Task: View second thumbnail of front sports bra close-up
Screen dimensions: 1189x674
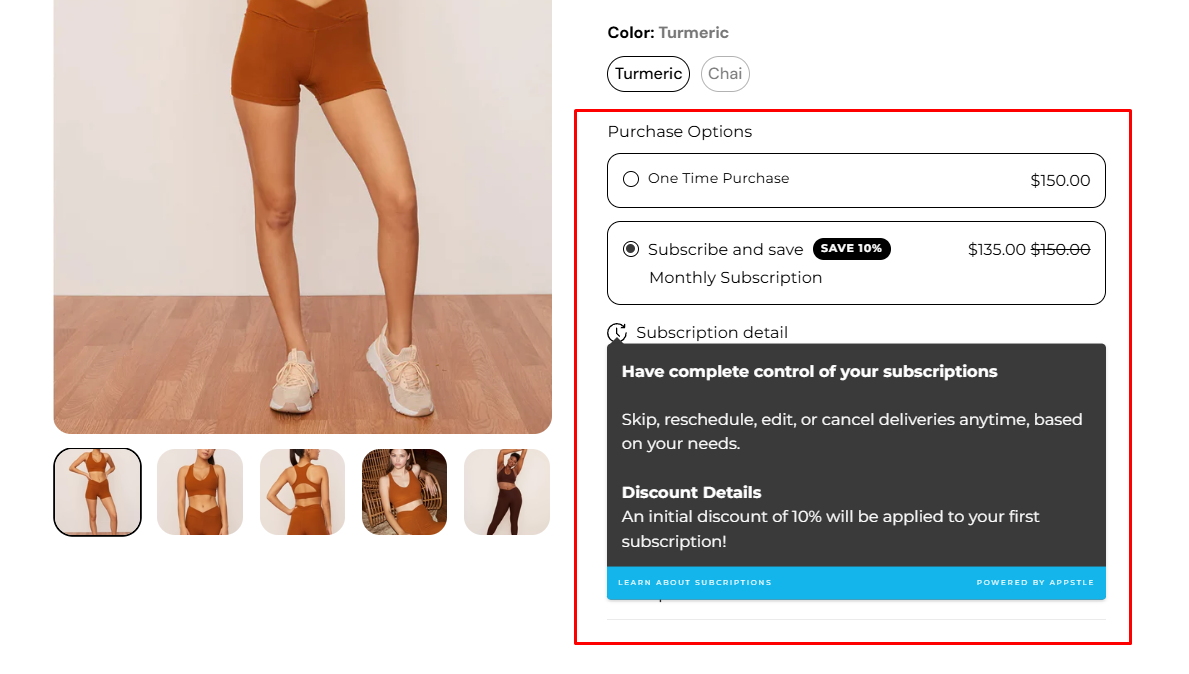Action: tap(200, 492)
